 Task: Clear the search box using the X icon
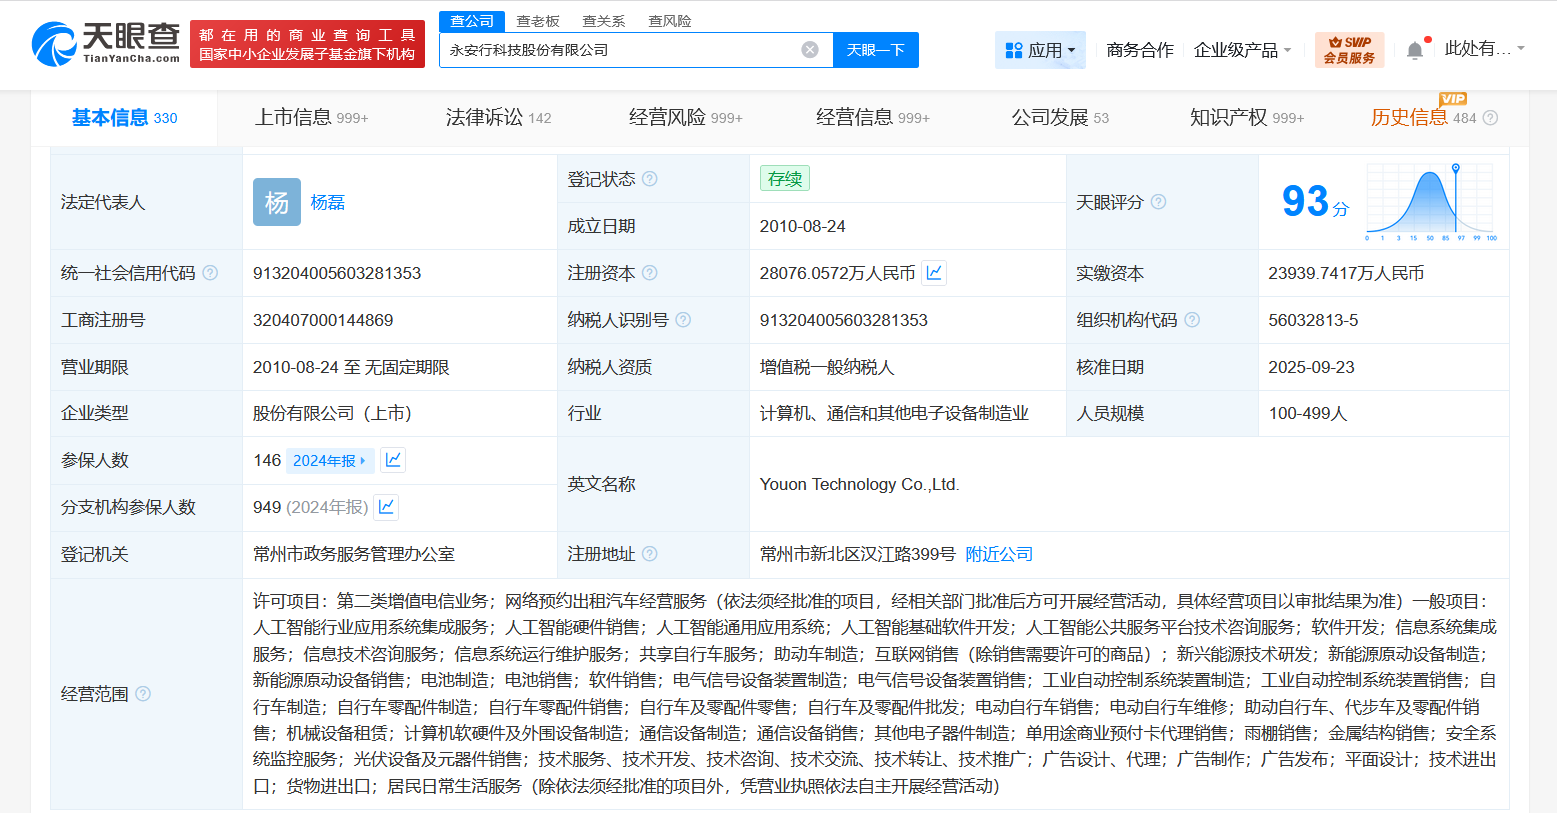pyautogui.click(x=809, y=49)
